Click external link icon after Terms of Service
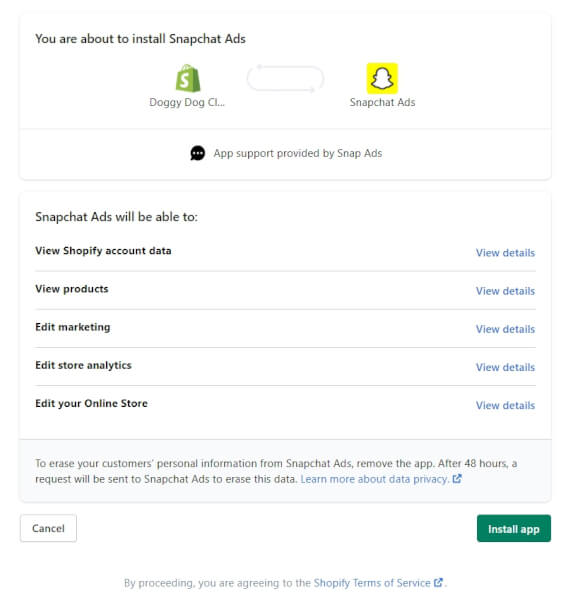Image resolution: width=578 pixels, height=600 pixels. [x=438, y=582]
